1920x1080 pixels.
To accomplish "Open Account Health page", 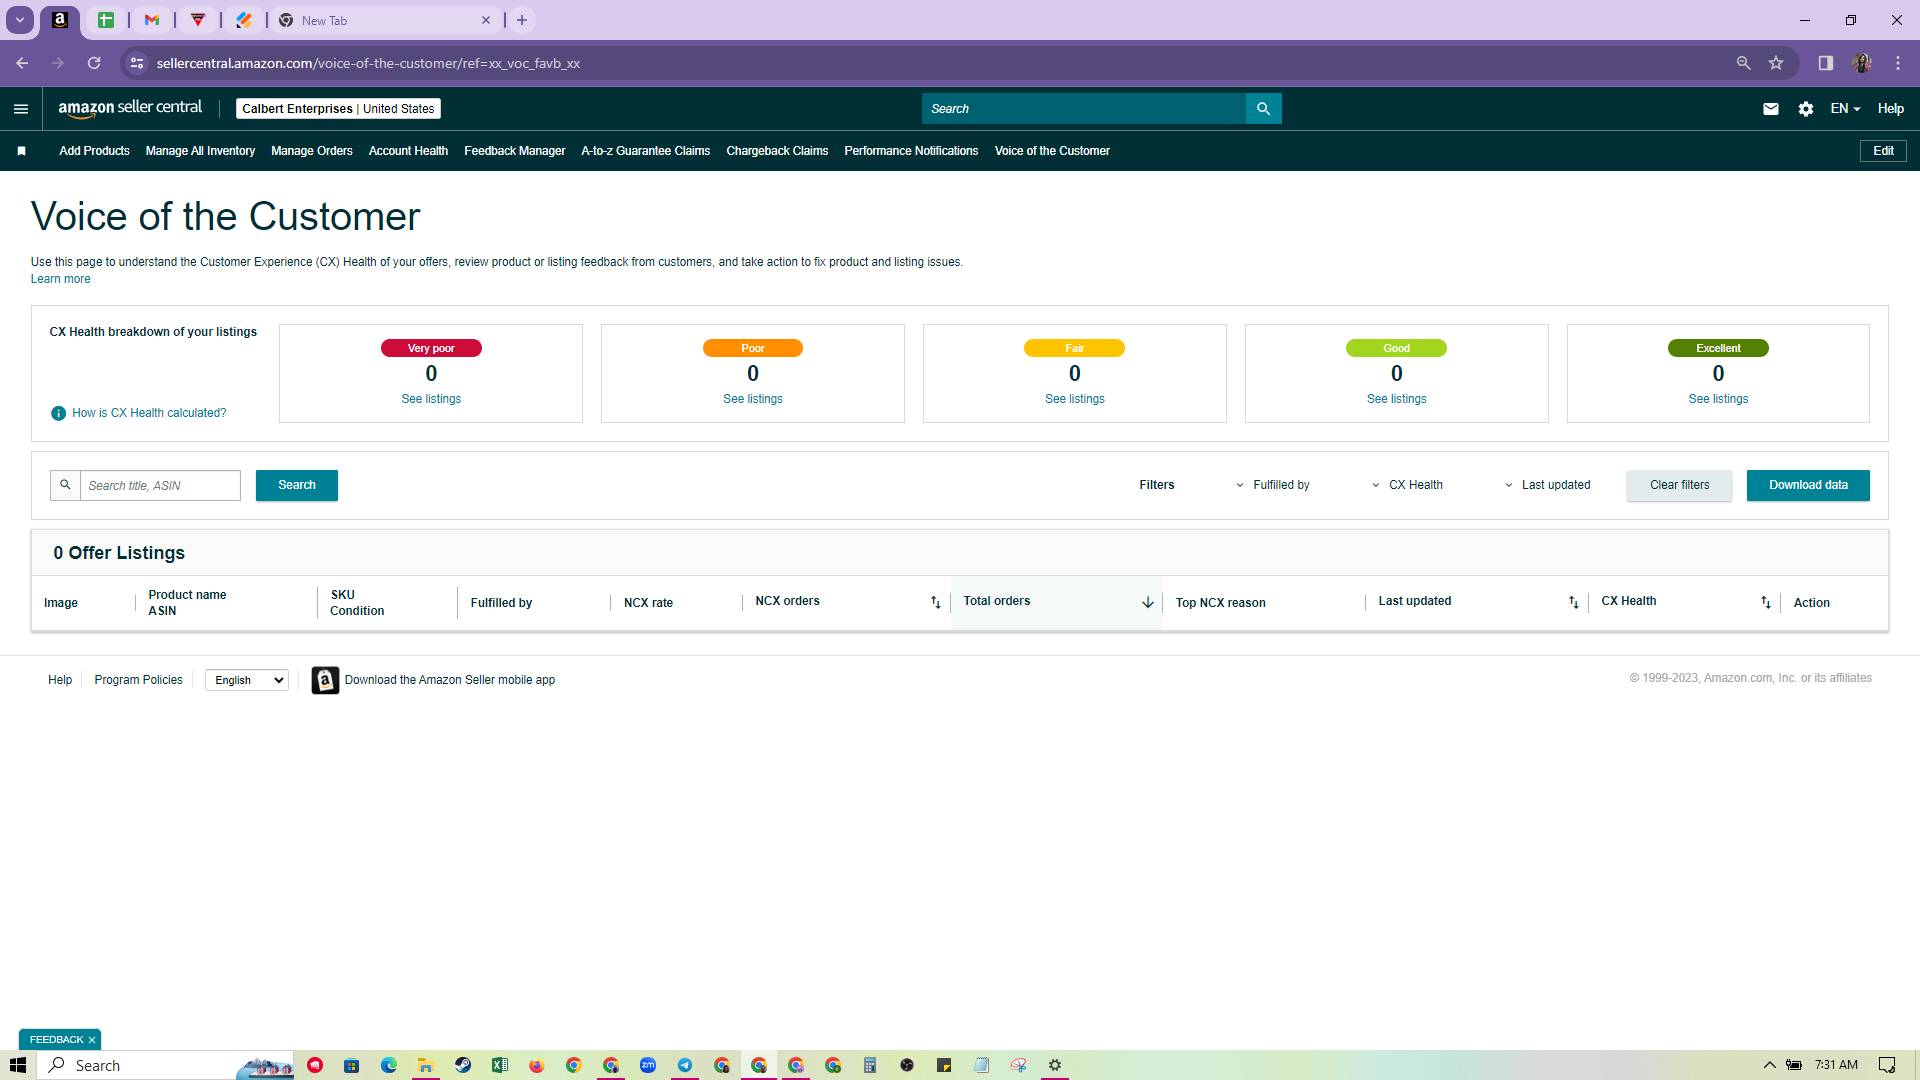I will coord(408,151).
